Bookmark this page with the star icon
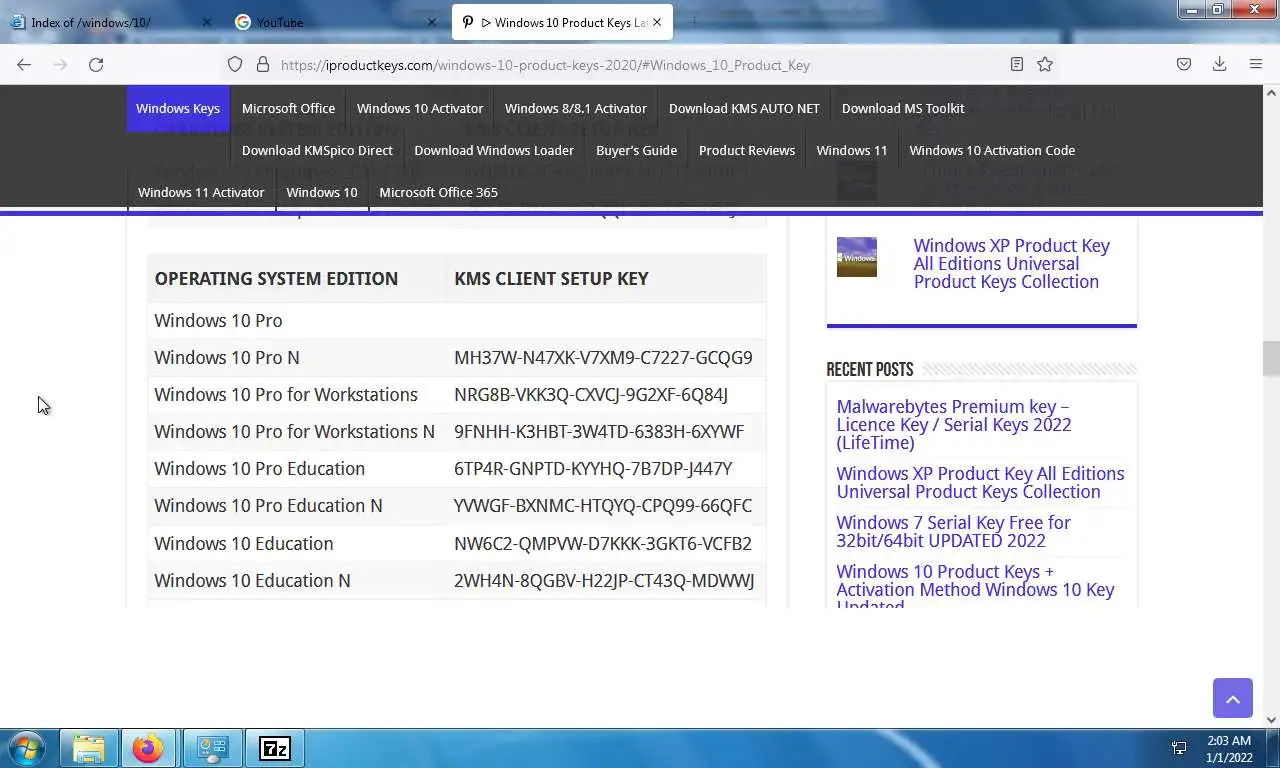 (x=1045, y=65)
